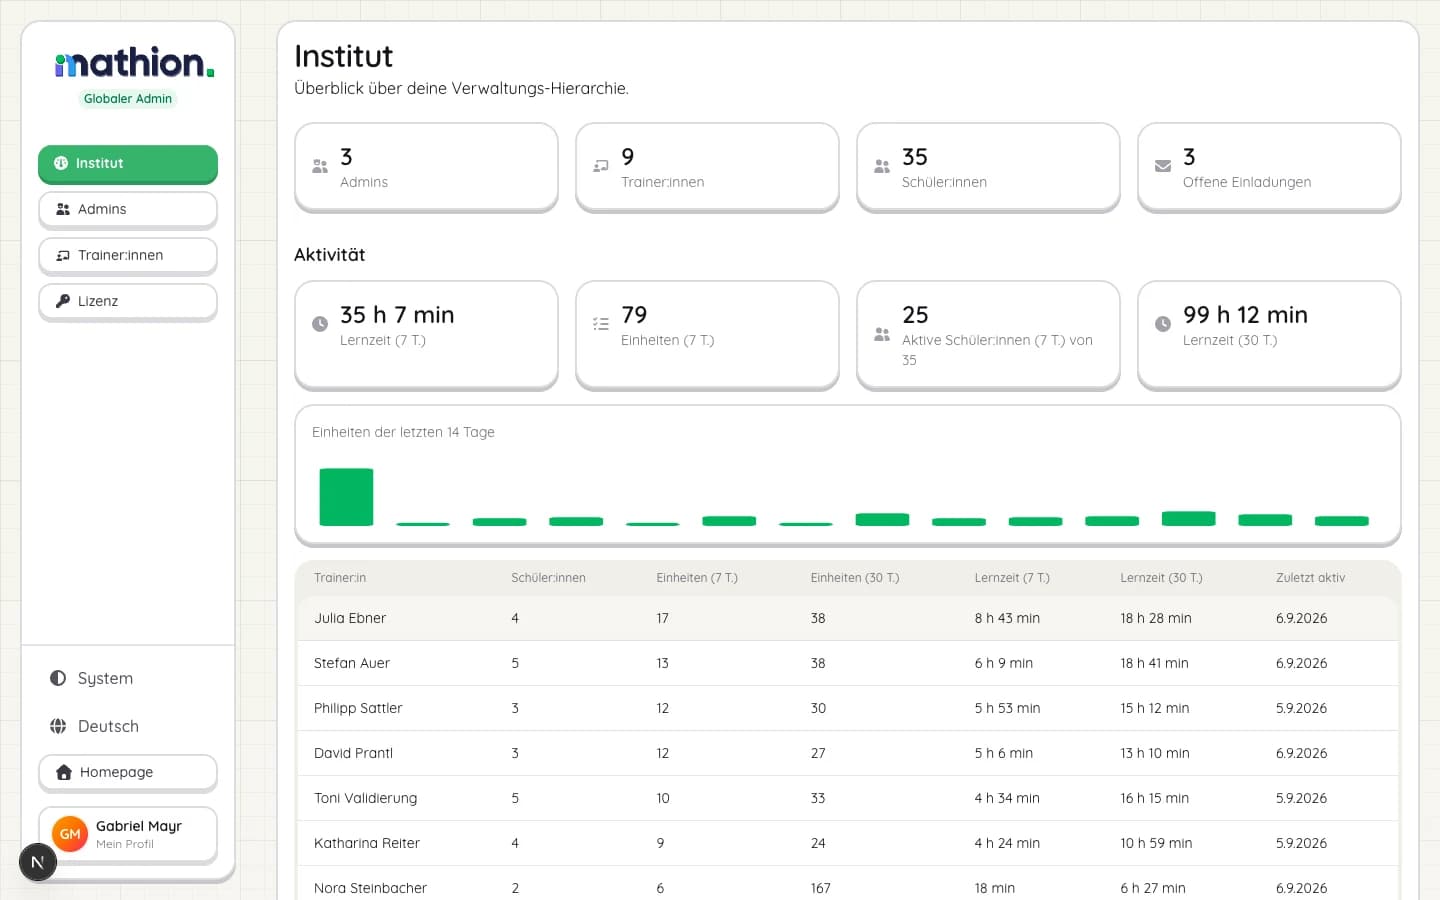The width and height of the screenshot is (1440, 900).
Task: Go to the Homepage button
Action: click(x=128, y=772)
